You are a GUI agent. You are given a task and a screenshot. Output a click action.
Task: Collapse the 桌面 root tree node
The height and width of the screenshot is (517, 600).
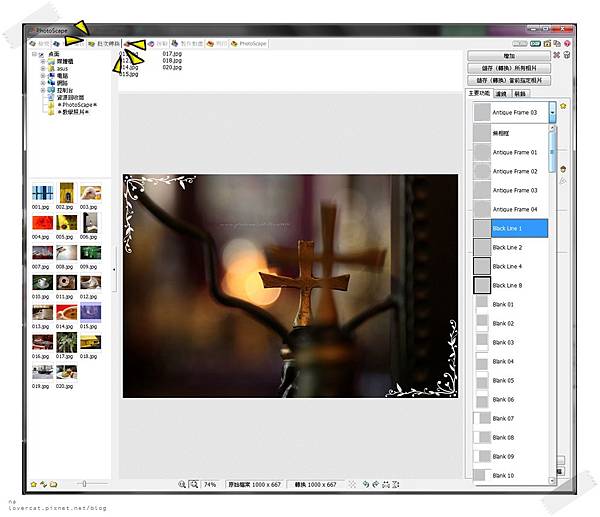pos(34,54)
